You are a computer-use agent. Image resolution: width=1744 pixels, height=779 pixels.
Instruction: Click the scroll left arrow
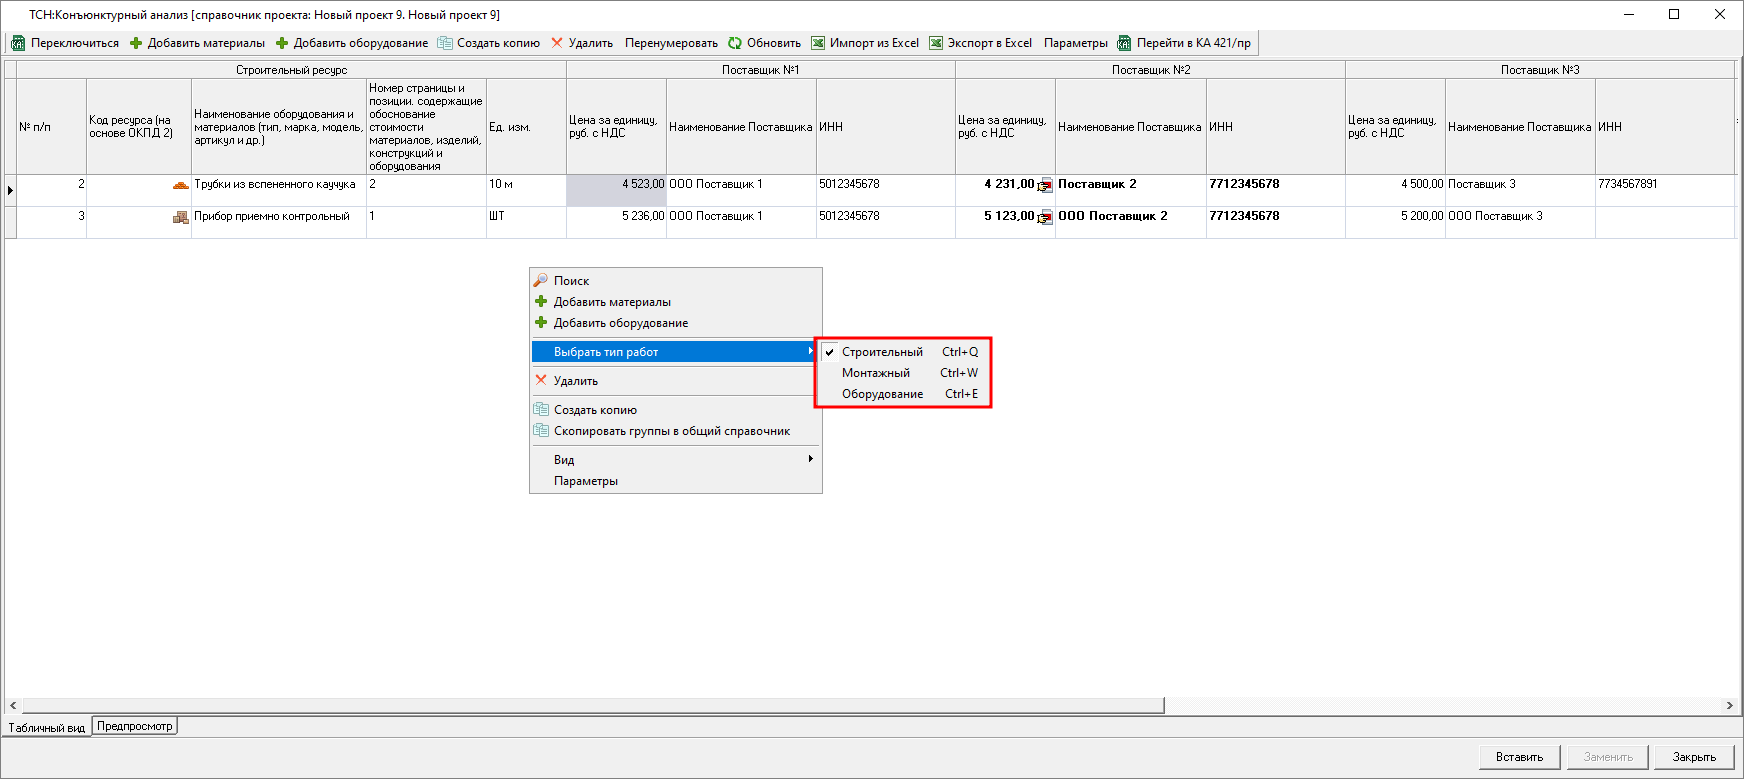(13, 705)
